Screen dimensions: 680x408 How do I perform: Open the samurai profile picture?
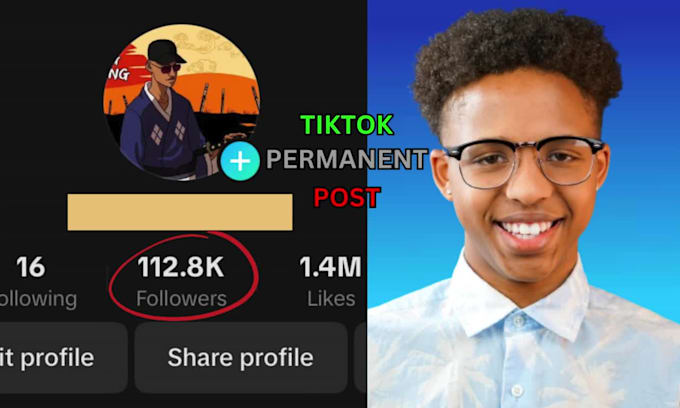point(182,102)
